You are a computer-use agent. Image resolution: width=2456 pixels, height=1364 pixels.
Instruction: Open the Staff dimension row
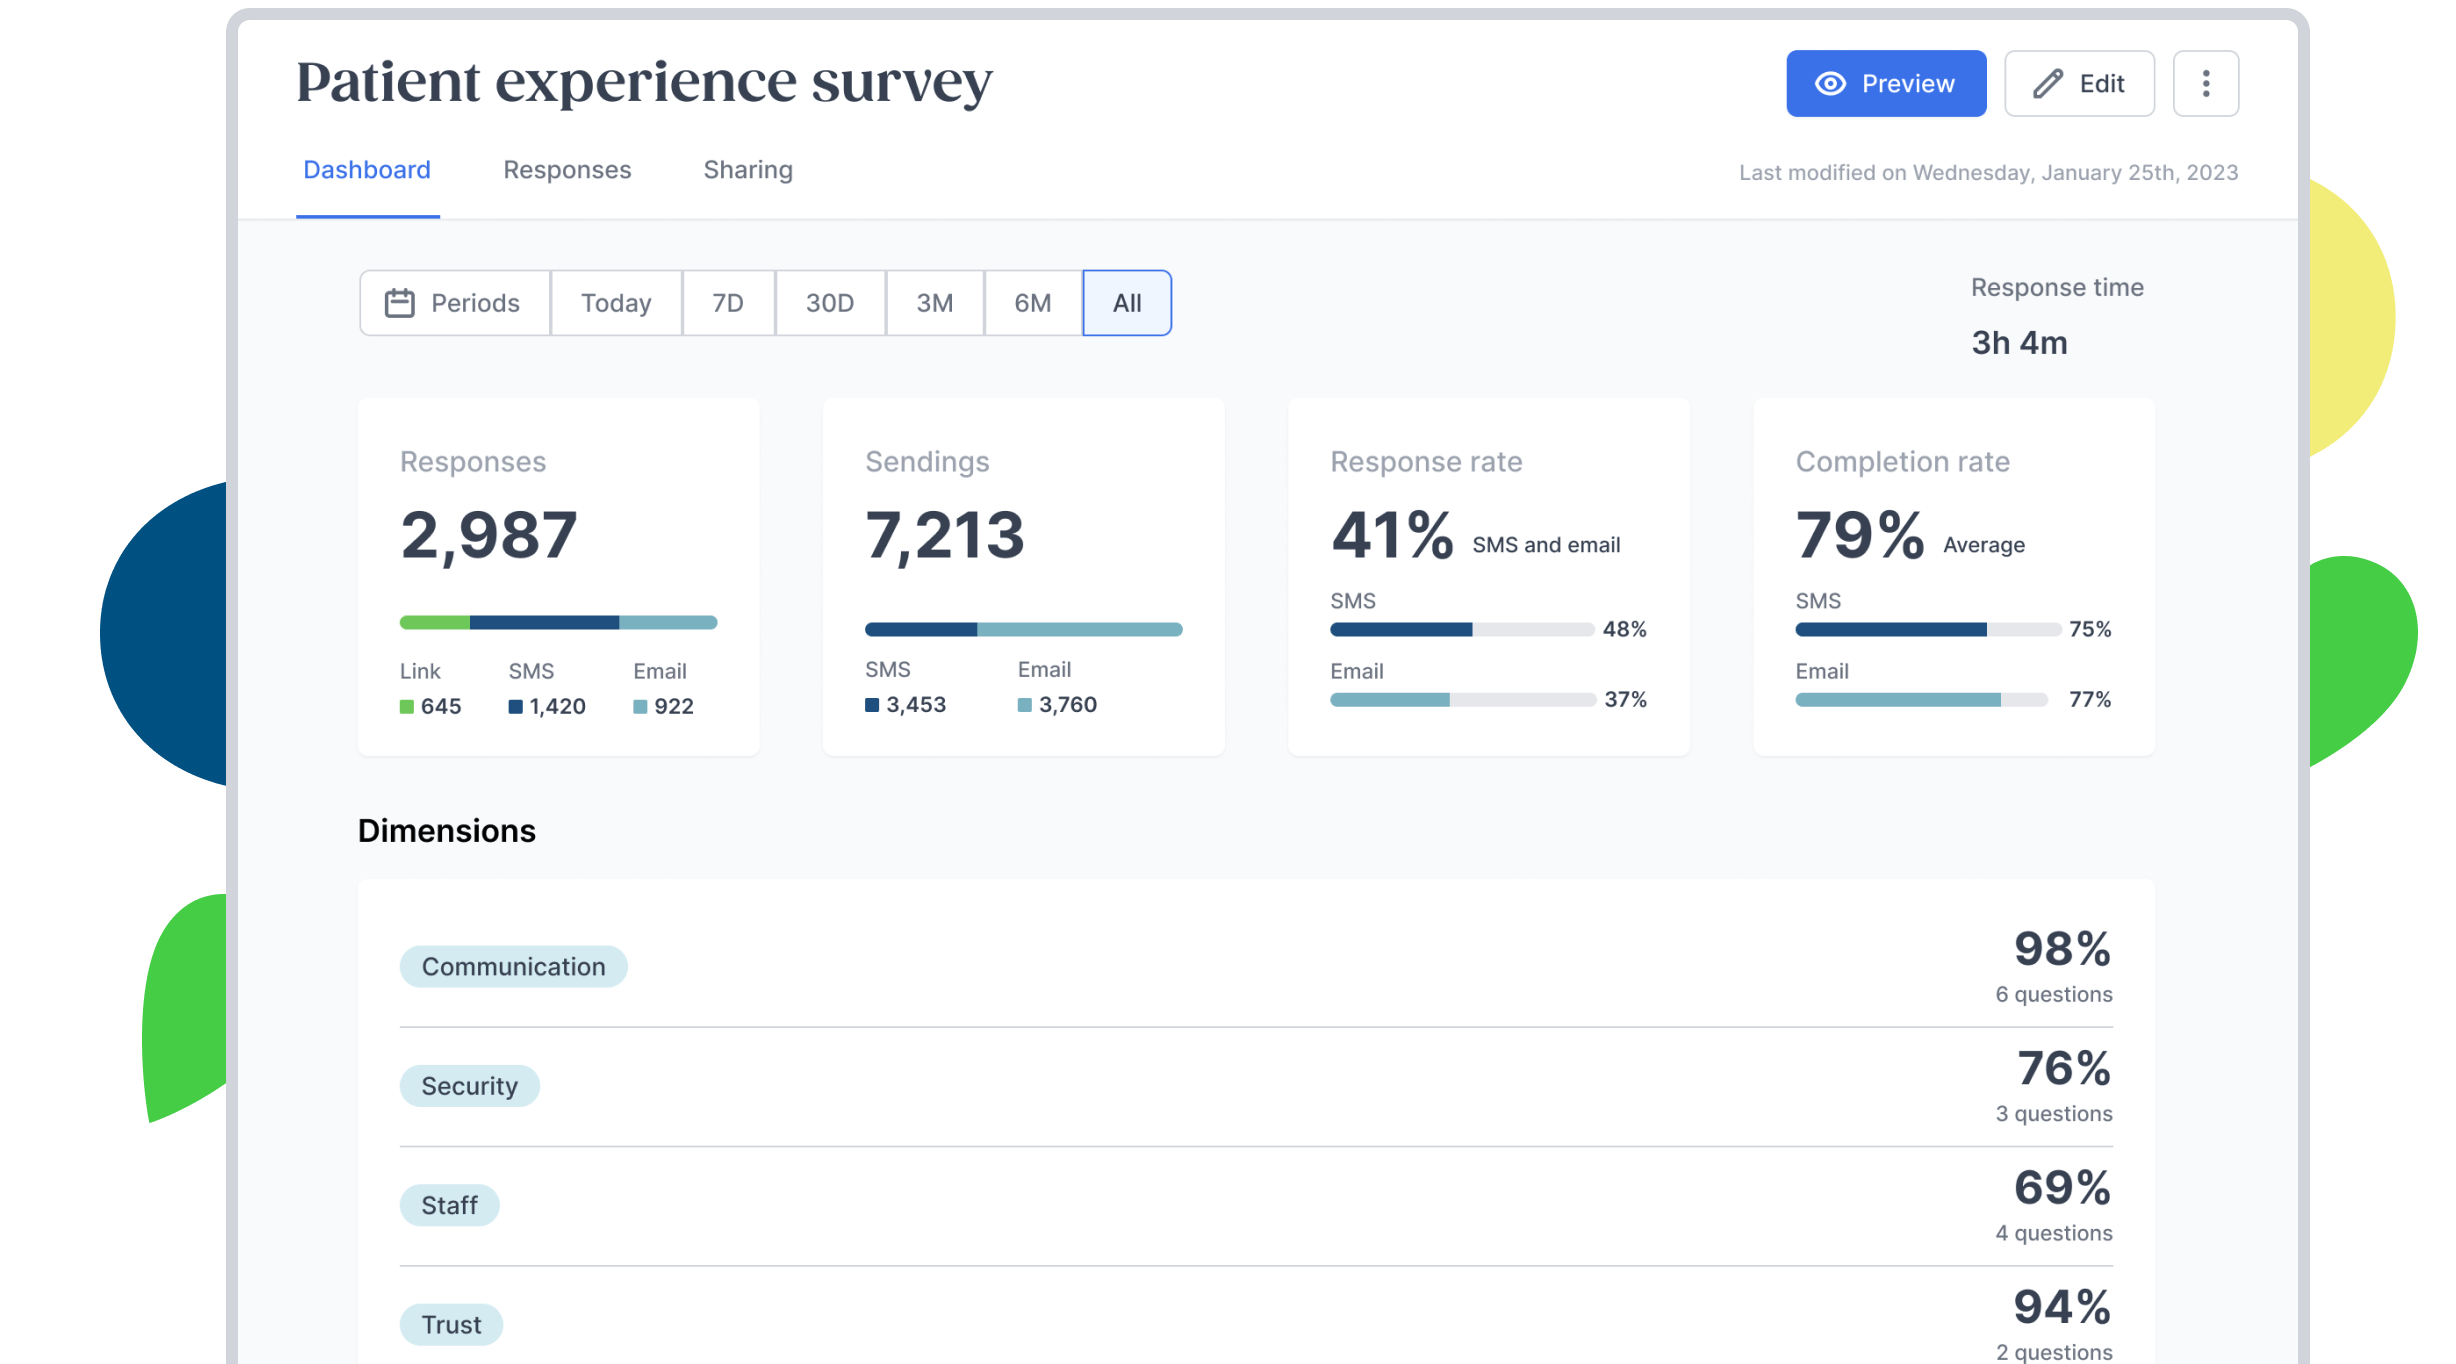tap(449, 1205)
